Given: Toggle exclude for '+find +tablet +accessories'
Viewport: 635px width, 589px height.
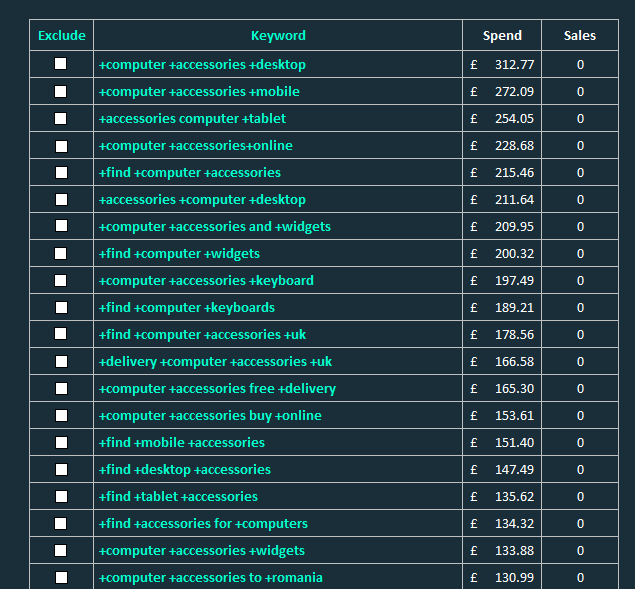Looking at the screenshot, I should [x=61, y=496].
